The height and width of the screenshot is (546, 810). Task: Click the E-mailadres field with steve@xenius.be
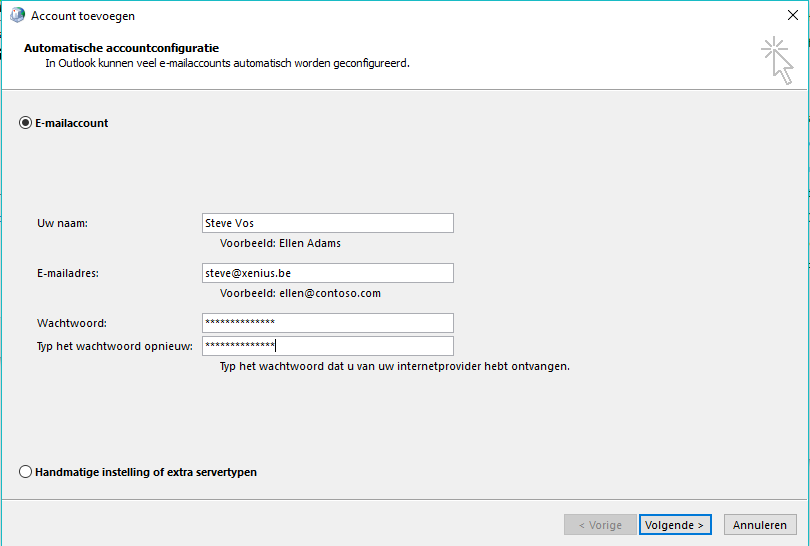point(328,273)
